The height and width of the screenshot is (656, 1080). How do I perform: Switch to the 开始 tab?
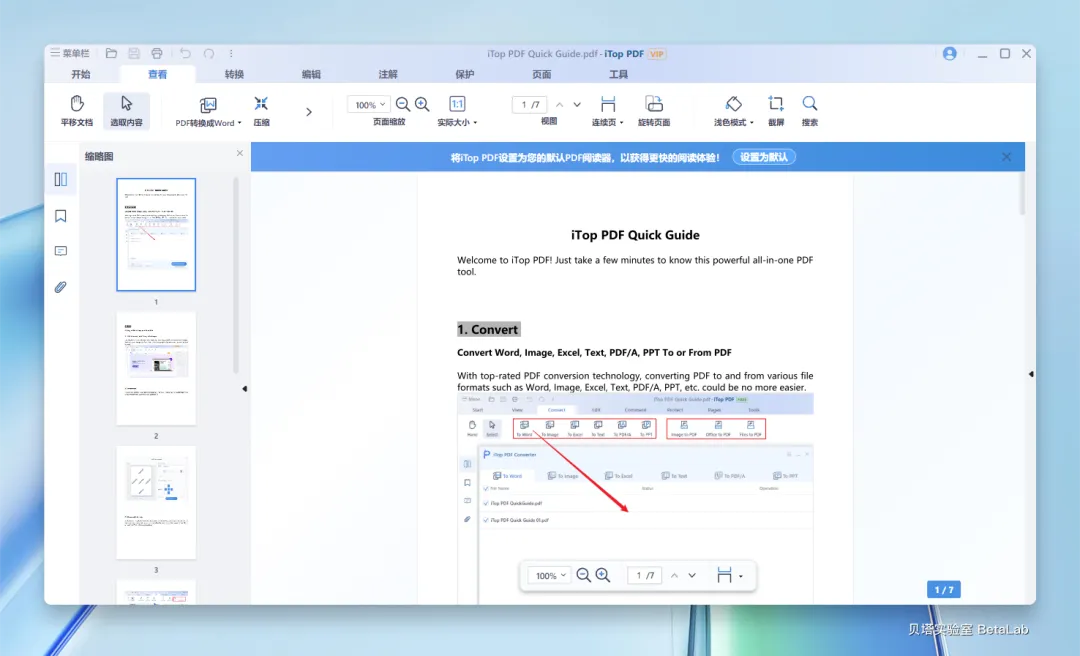81,74
